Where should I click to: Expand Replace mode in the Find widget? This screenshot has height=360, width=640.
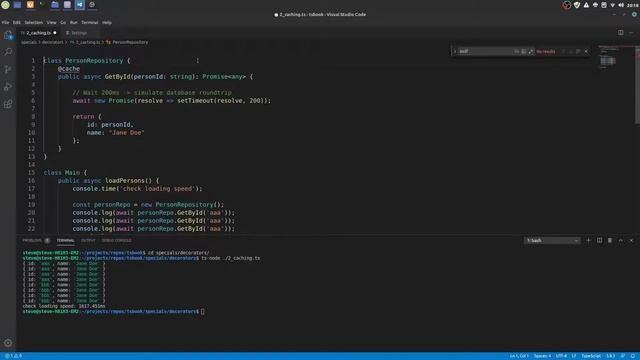[455, 51]
